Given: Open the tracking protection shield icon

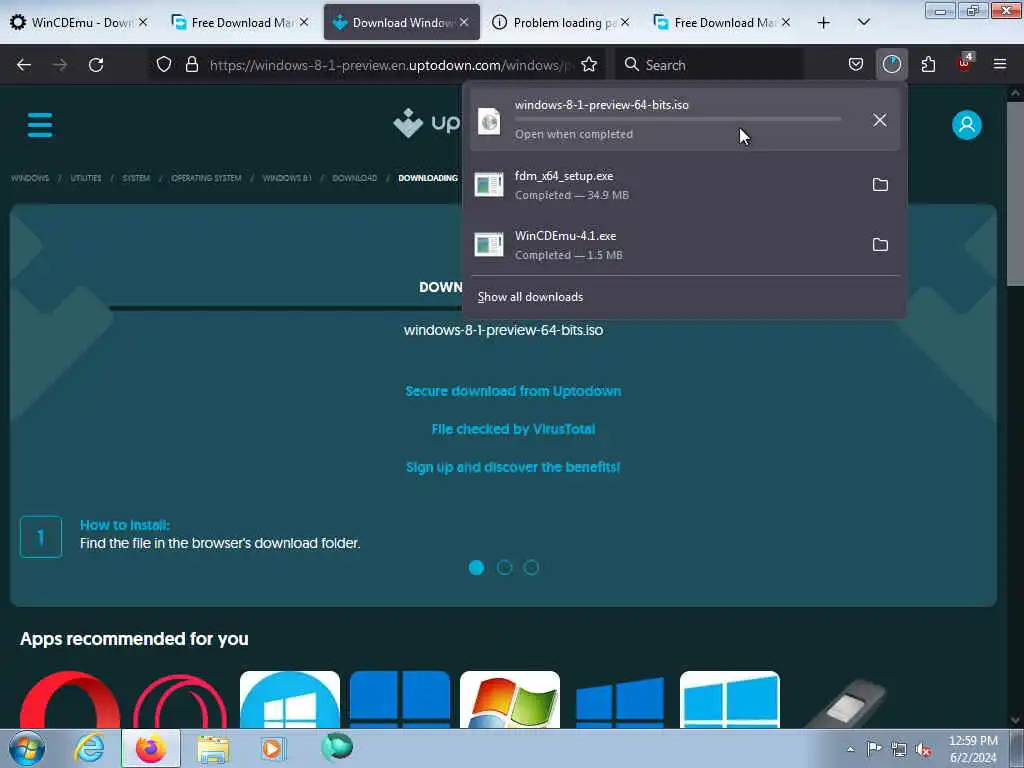Looking at the screenshot, I should tap(164, 65).
